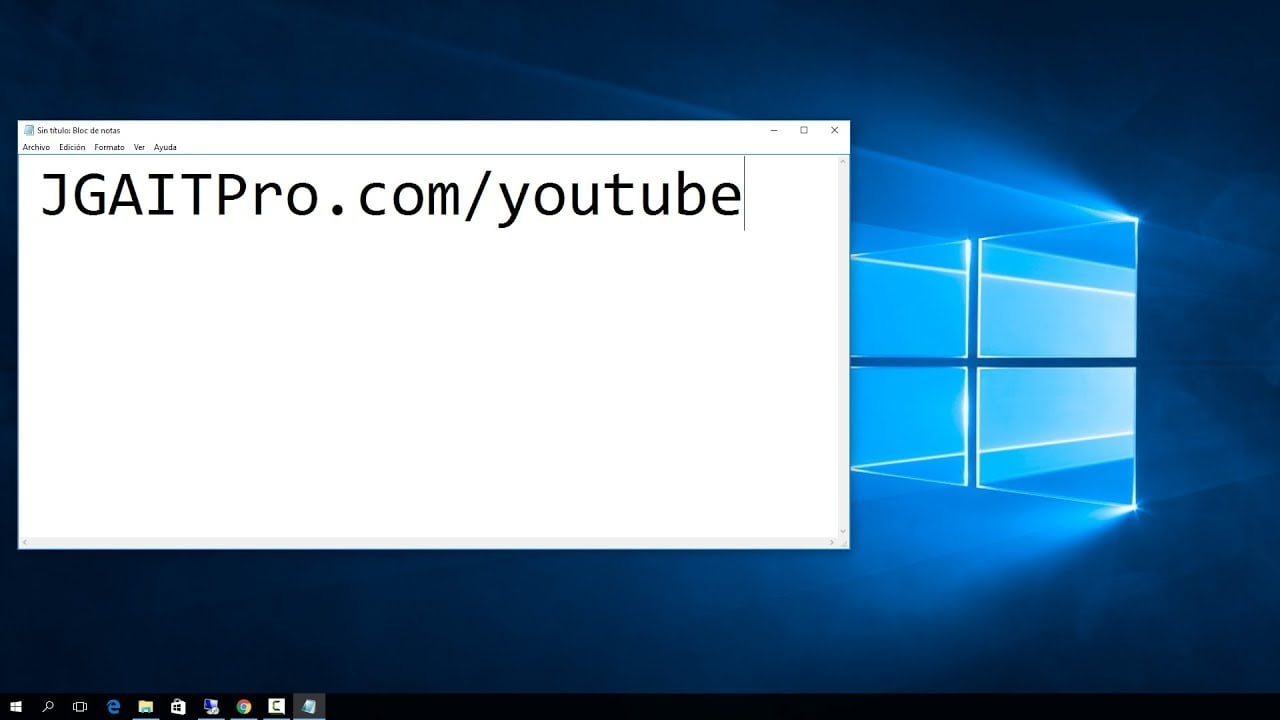Minimize the Bloc de notas window
The height and width of the screenshot is (720, 1280).
coord(774,130)
